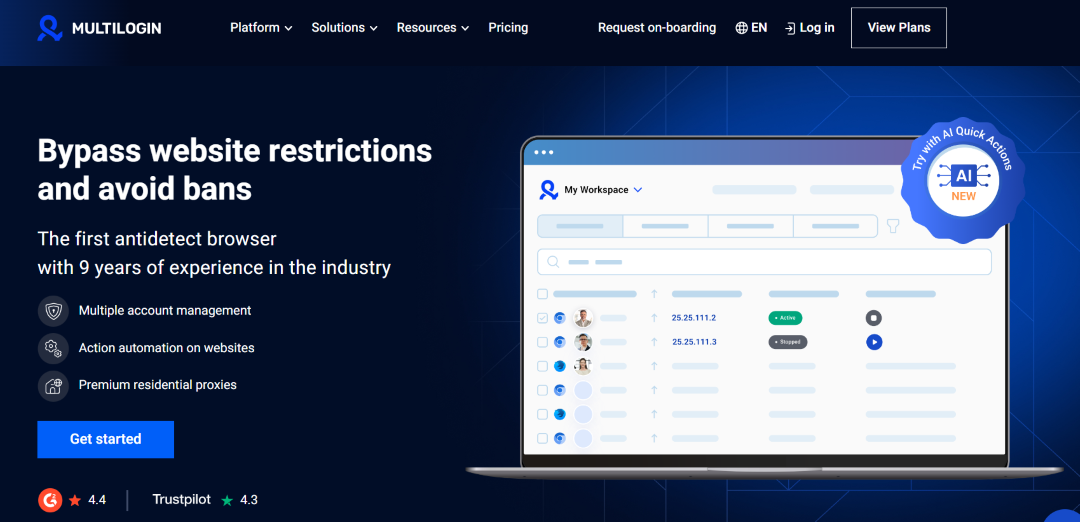This screenshot has height=522, width=1080.
Task: Open the Platform menu
Action: click(x=261, y=28)
